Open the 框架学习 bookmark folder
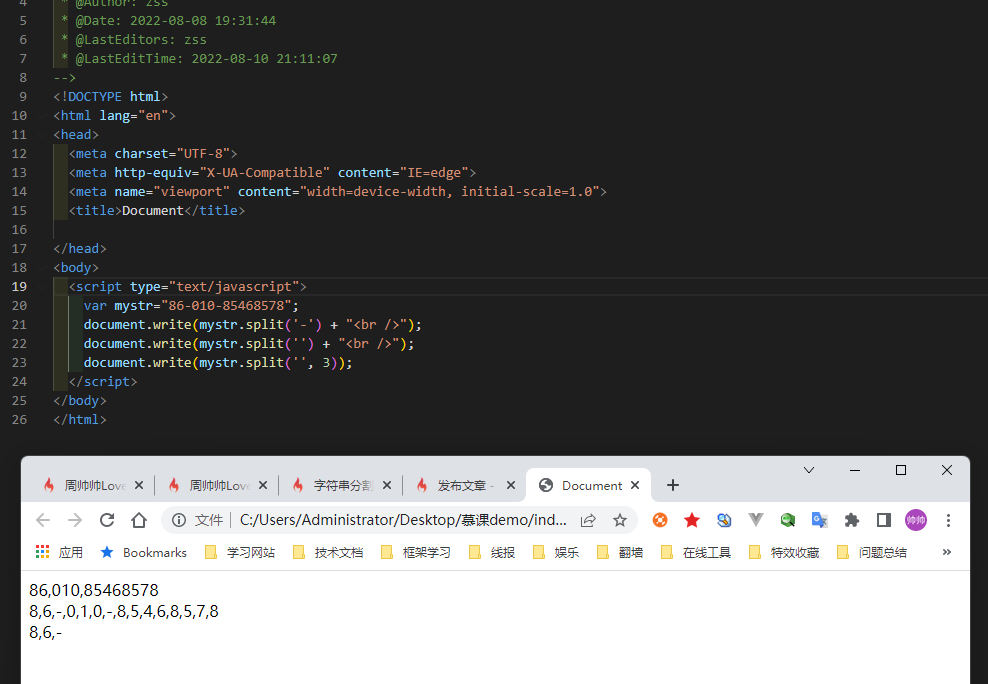Image resolution: width=988 pixels, height=684 pixels. [x=416, y=552]
